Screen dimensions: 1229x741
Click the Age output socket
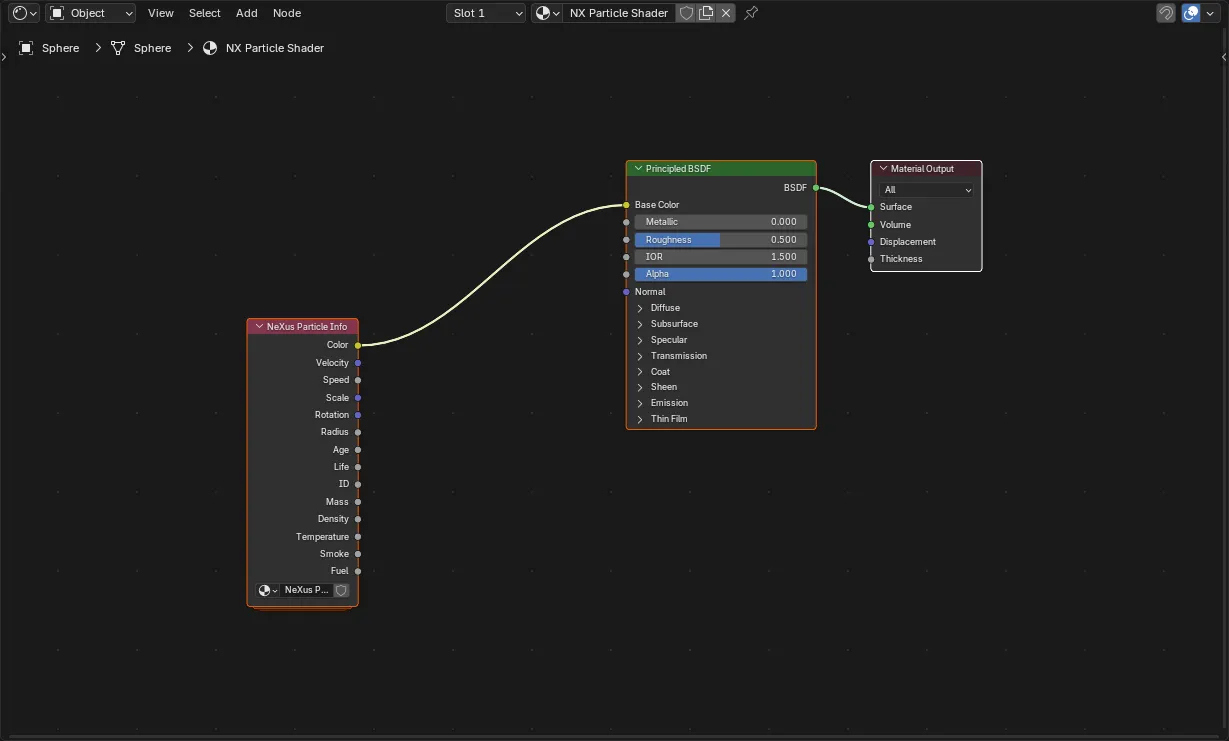tap(358, 450)
